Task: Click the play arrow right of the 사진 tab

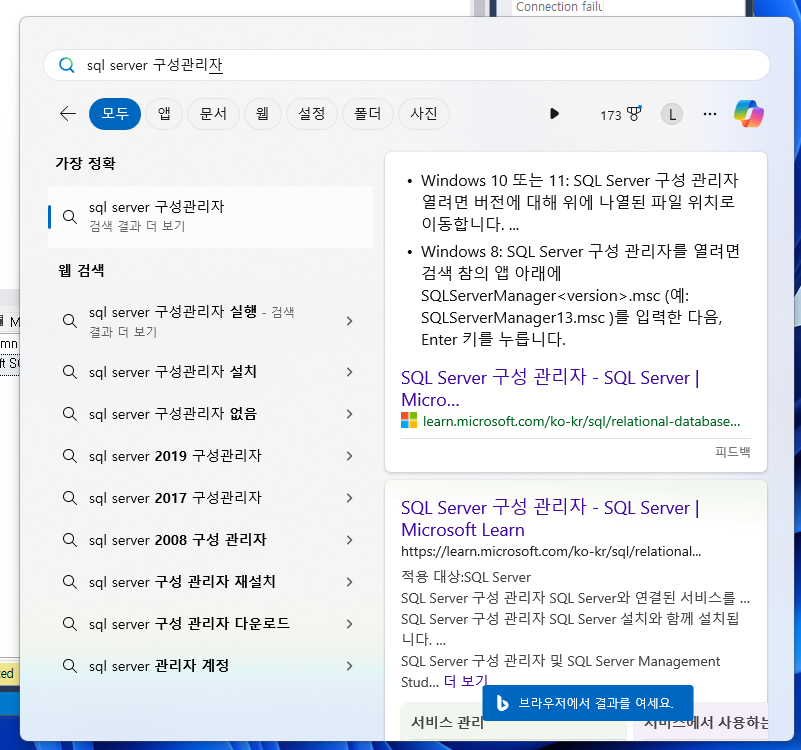Action: [x=555, y=114]
